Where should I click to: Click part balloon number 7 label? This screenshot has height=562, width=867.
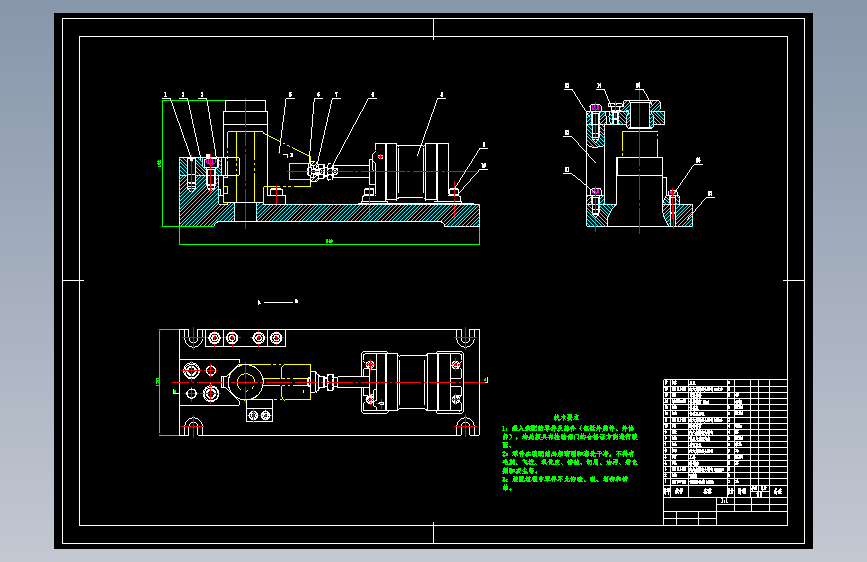[336, 95]
